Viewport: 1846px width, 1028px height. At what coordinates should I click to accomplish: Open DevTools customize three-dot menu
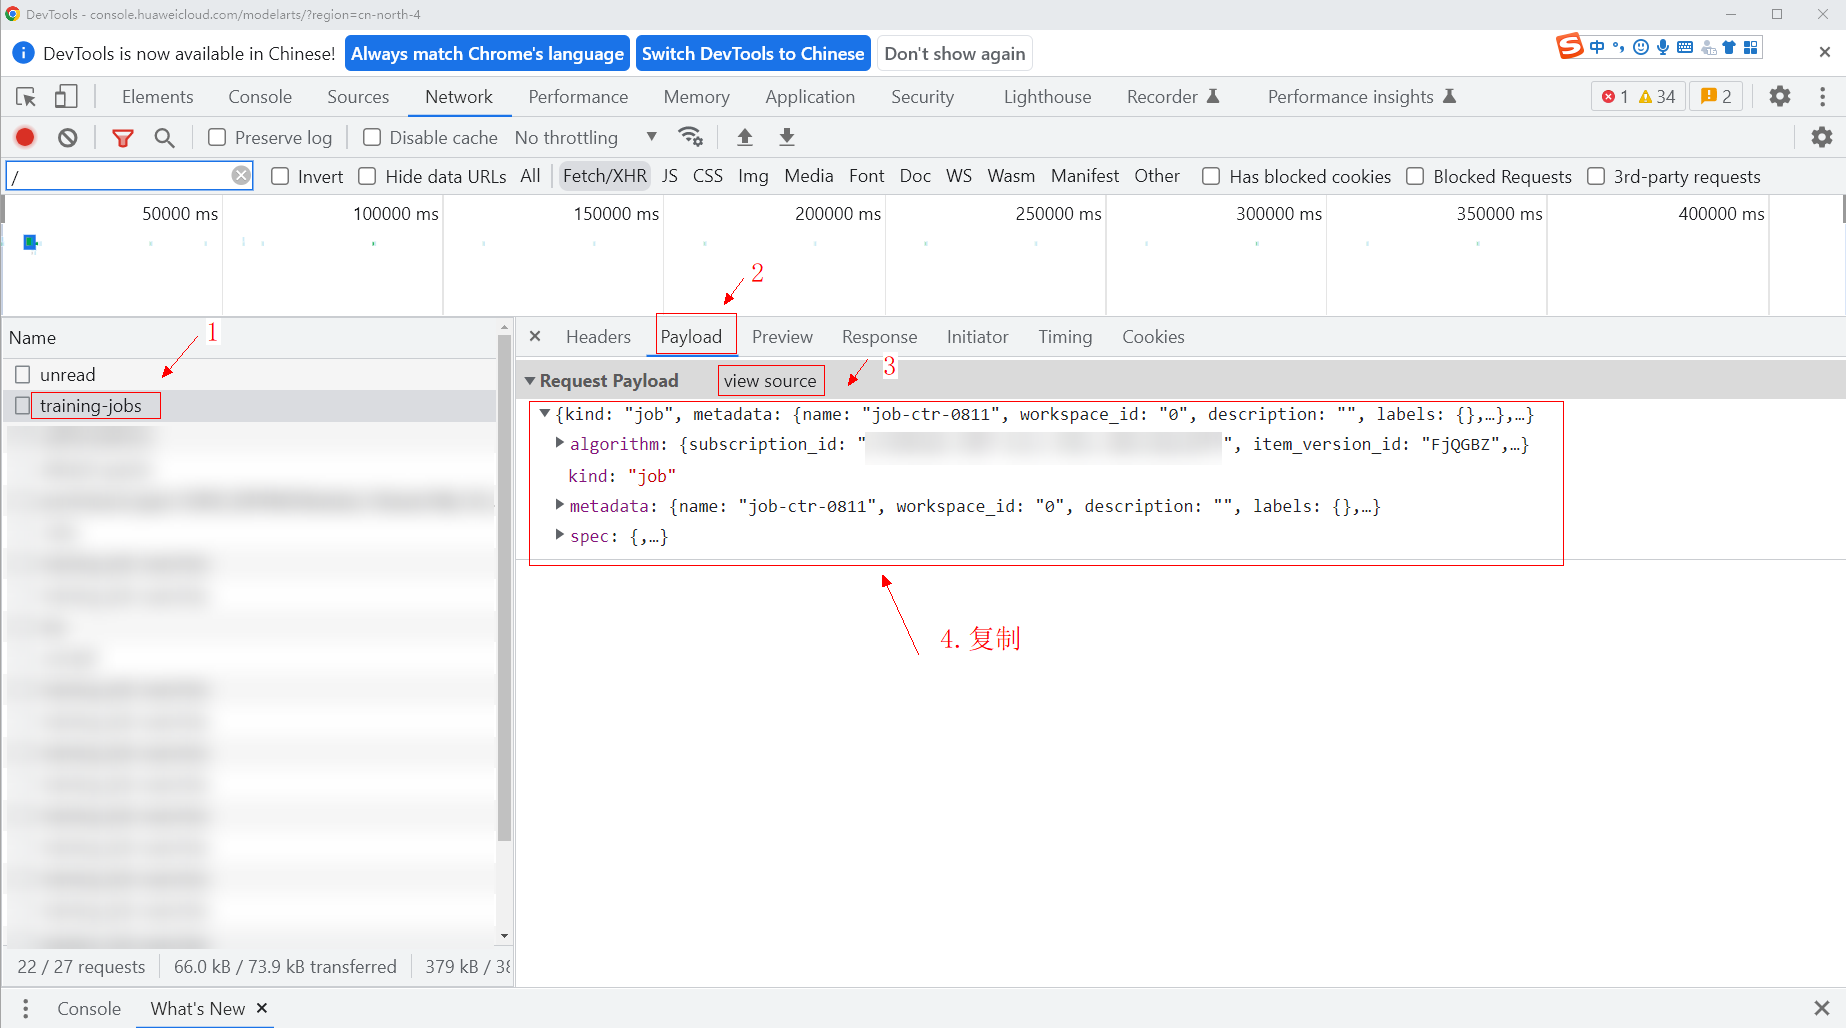pos(1823,96)
